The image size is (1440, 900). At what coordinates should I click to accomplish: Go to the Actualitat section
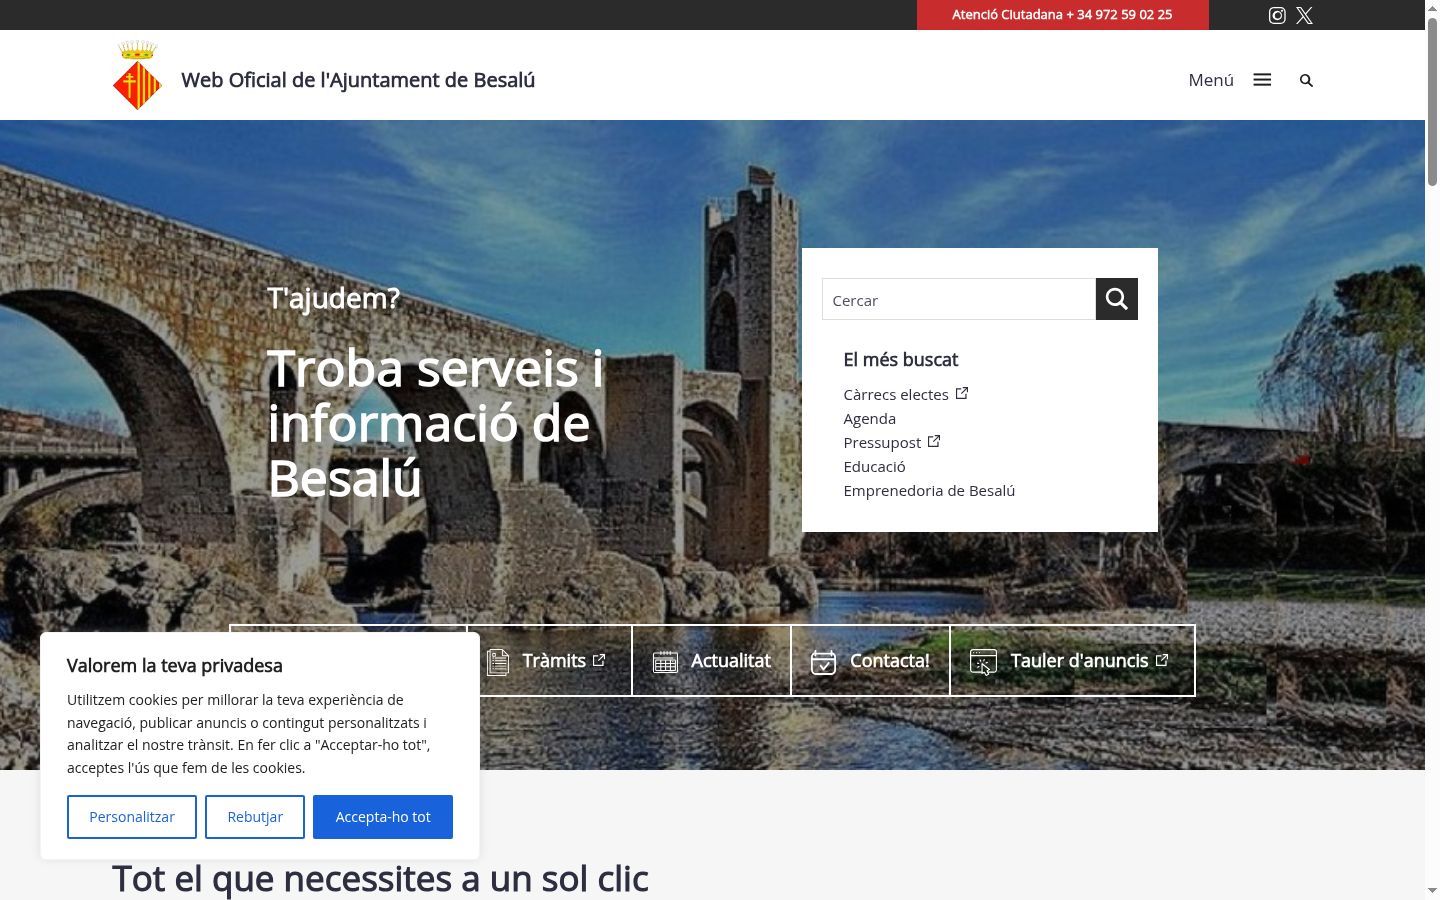point(712,660)
